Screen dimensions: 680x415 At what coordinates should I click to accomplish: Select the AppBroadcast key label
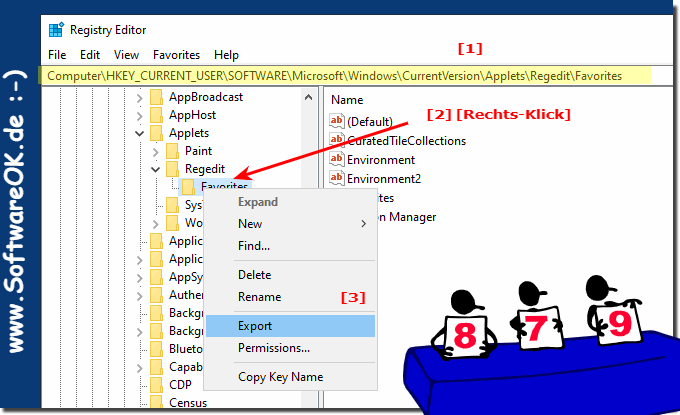pyautogui.click(x=206, y=97)
